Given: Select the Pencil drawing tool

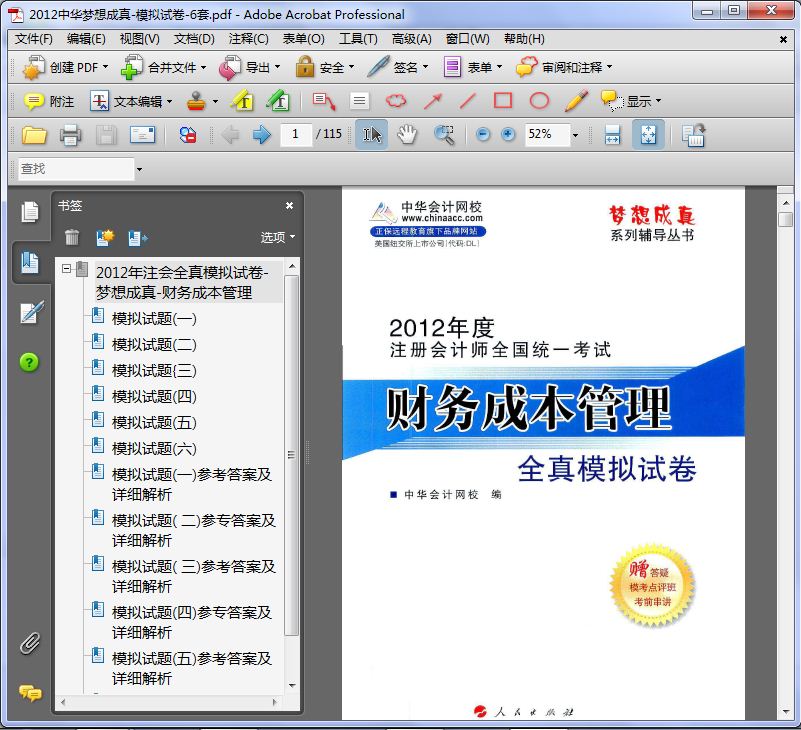Looking at the screenshot, I should (x=576, y=101).
